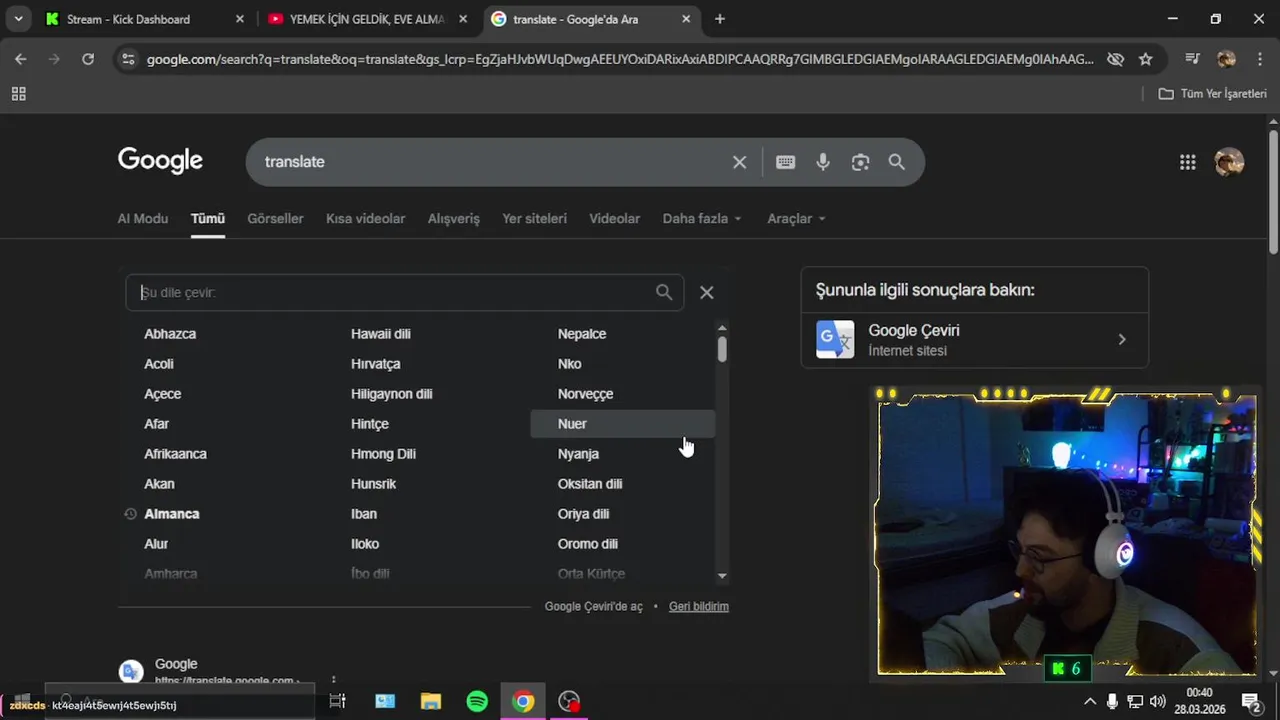The width and height of the screenshot is (1280, 720).
Task: Click Google Çeviri'de aç link
Action: pyautogui.click(x=594, y=606)
